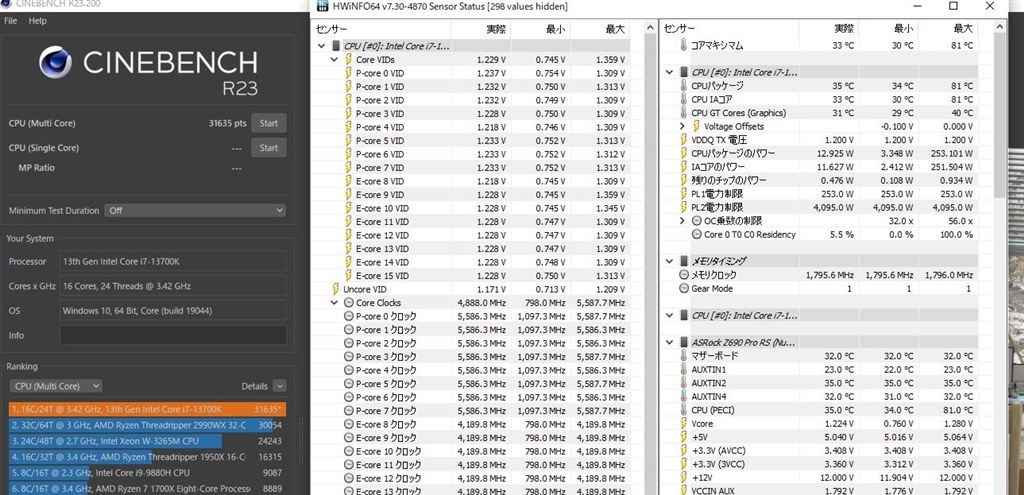
Task: Click the CPU (PECI) thermometer icon
Action: tap(683, 410)
